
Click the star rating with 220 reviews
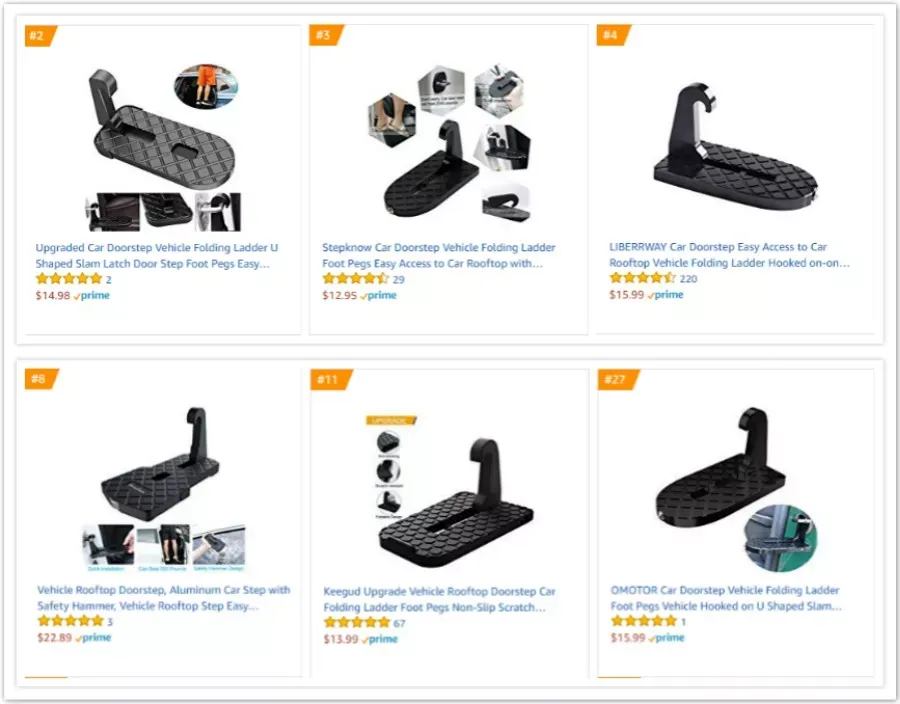[x=642, y=278]
